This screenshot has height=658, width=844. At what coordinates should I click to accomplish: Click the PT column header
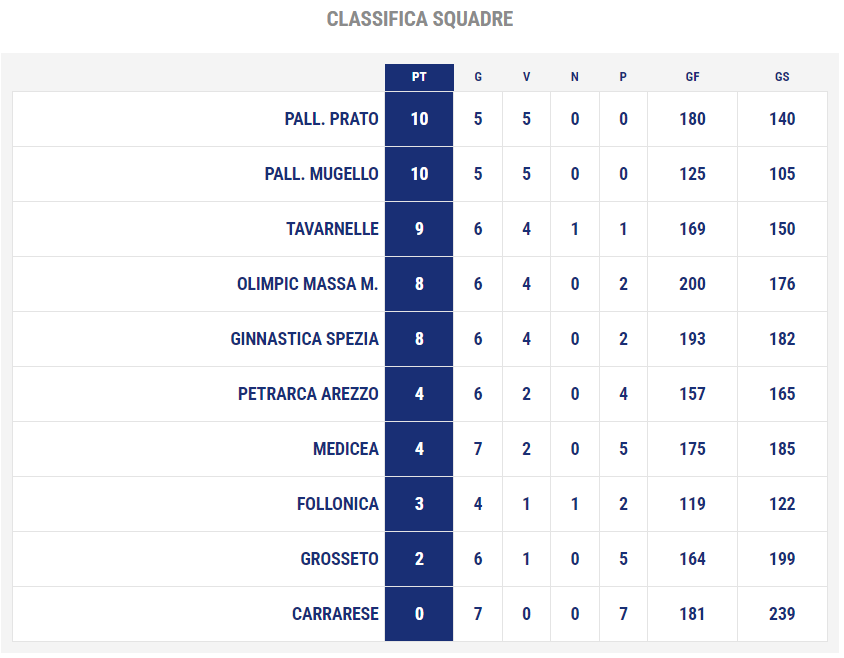[x=419, y=77]
